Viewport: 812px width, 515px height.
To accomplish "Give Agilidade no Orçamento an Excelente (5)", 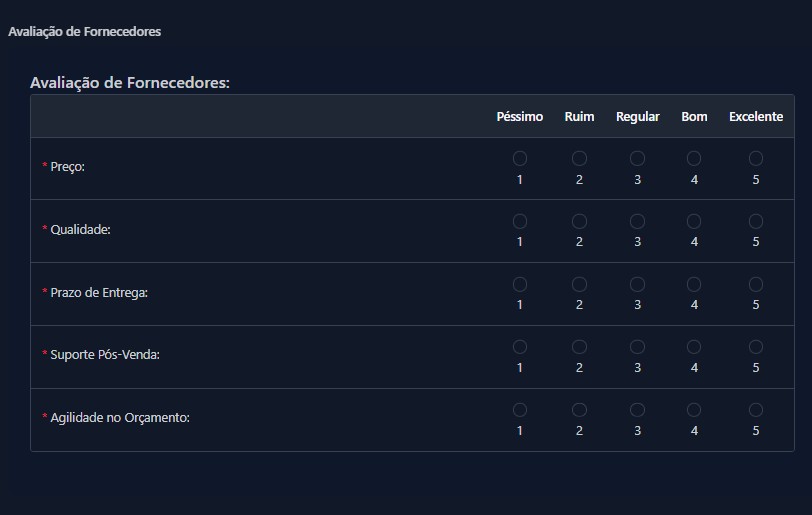I will pyautogui.click(x=756, y=410).
